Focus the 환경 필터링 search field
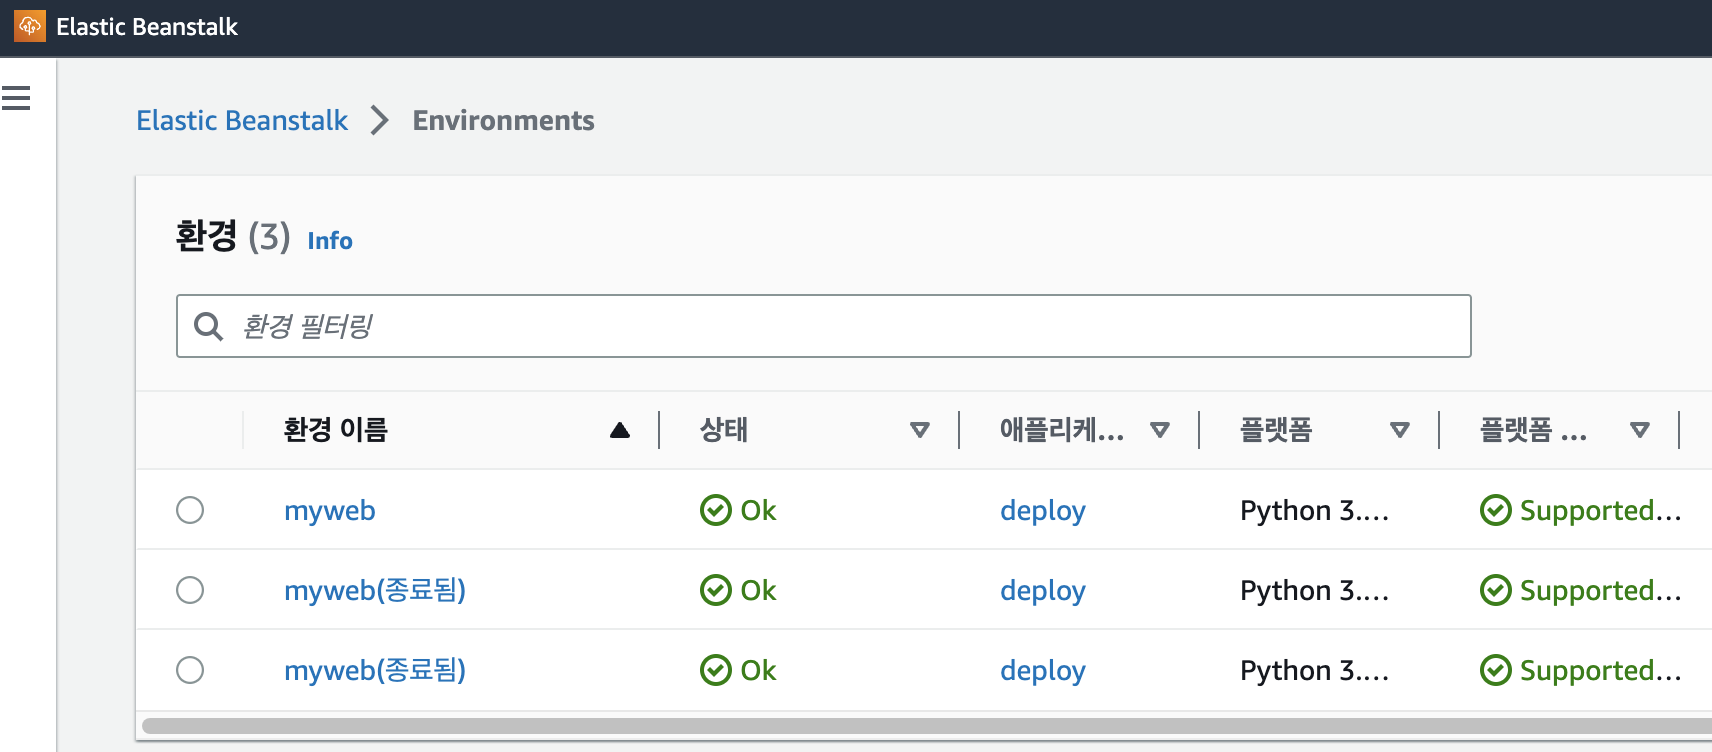 click(824, 326)
